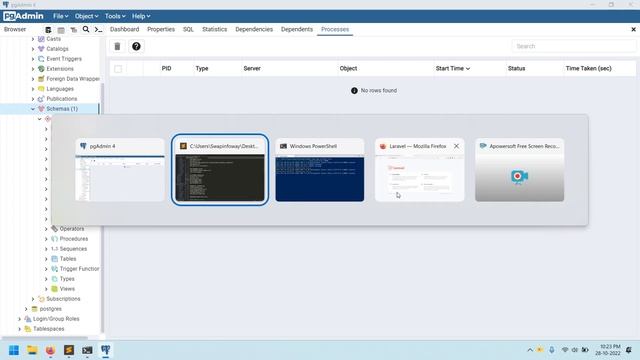Click the Extensions tree icon
640x360 pixels.
(41, 69)
